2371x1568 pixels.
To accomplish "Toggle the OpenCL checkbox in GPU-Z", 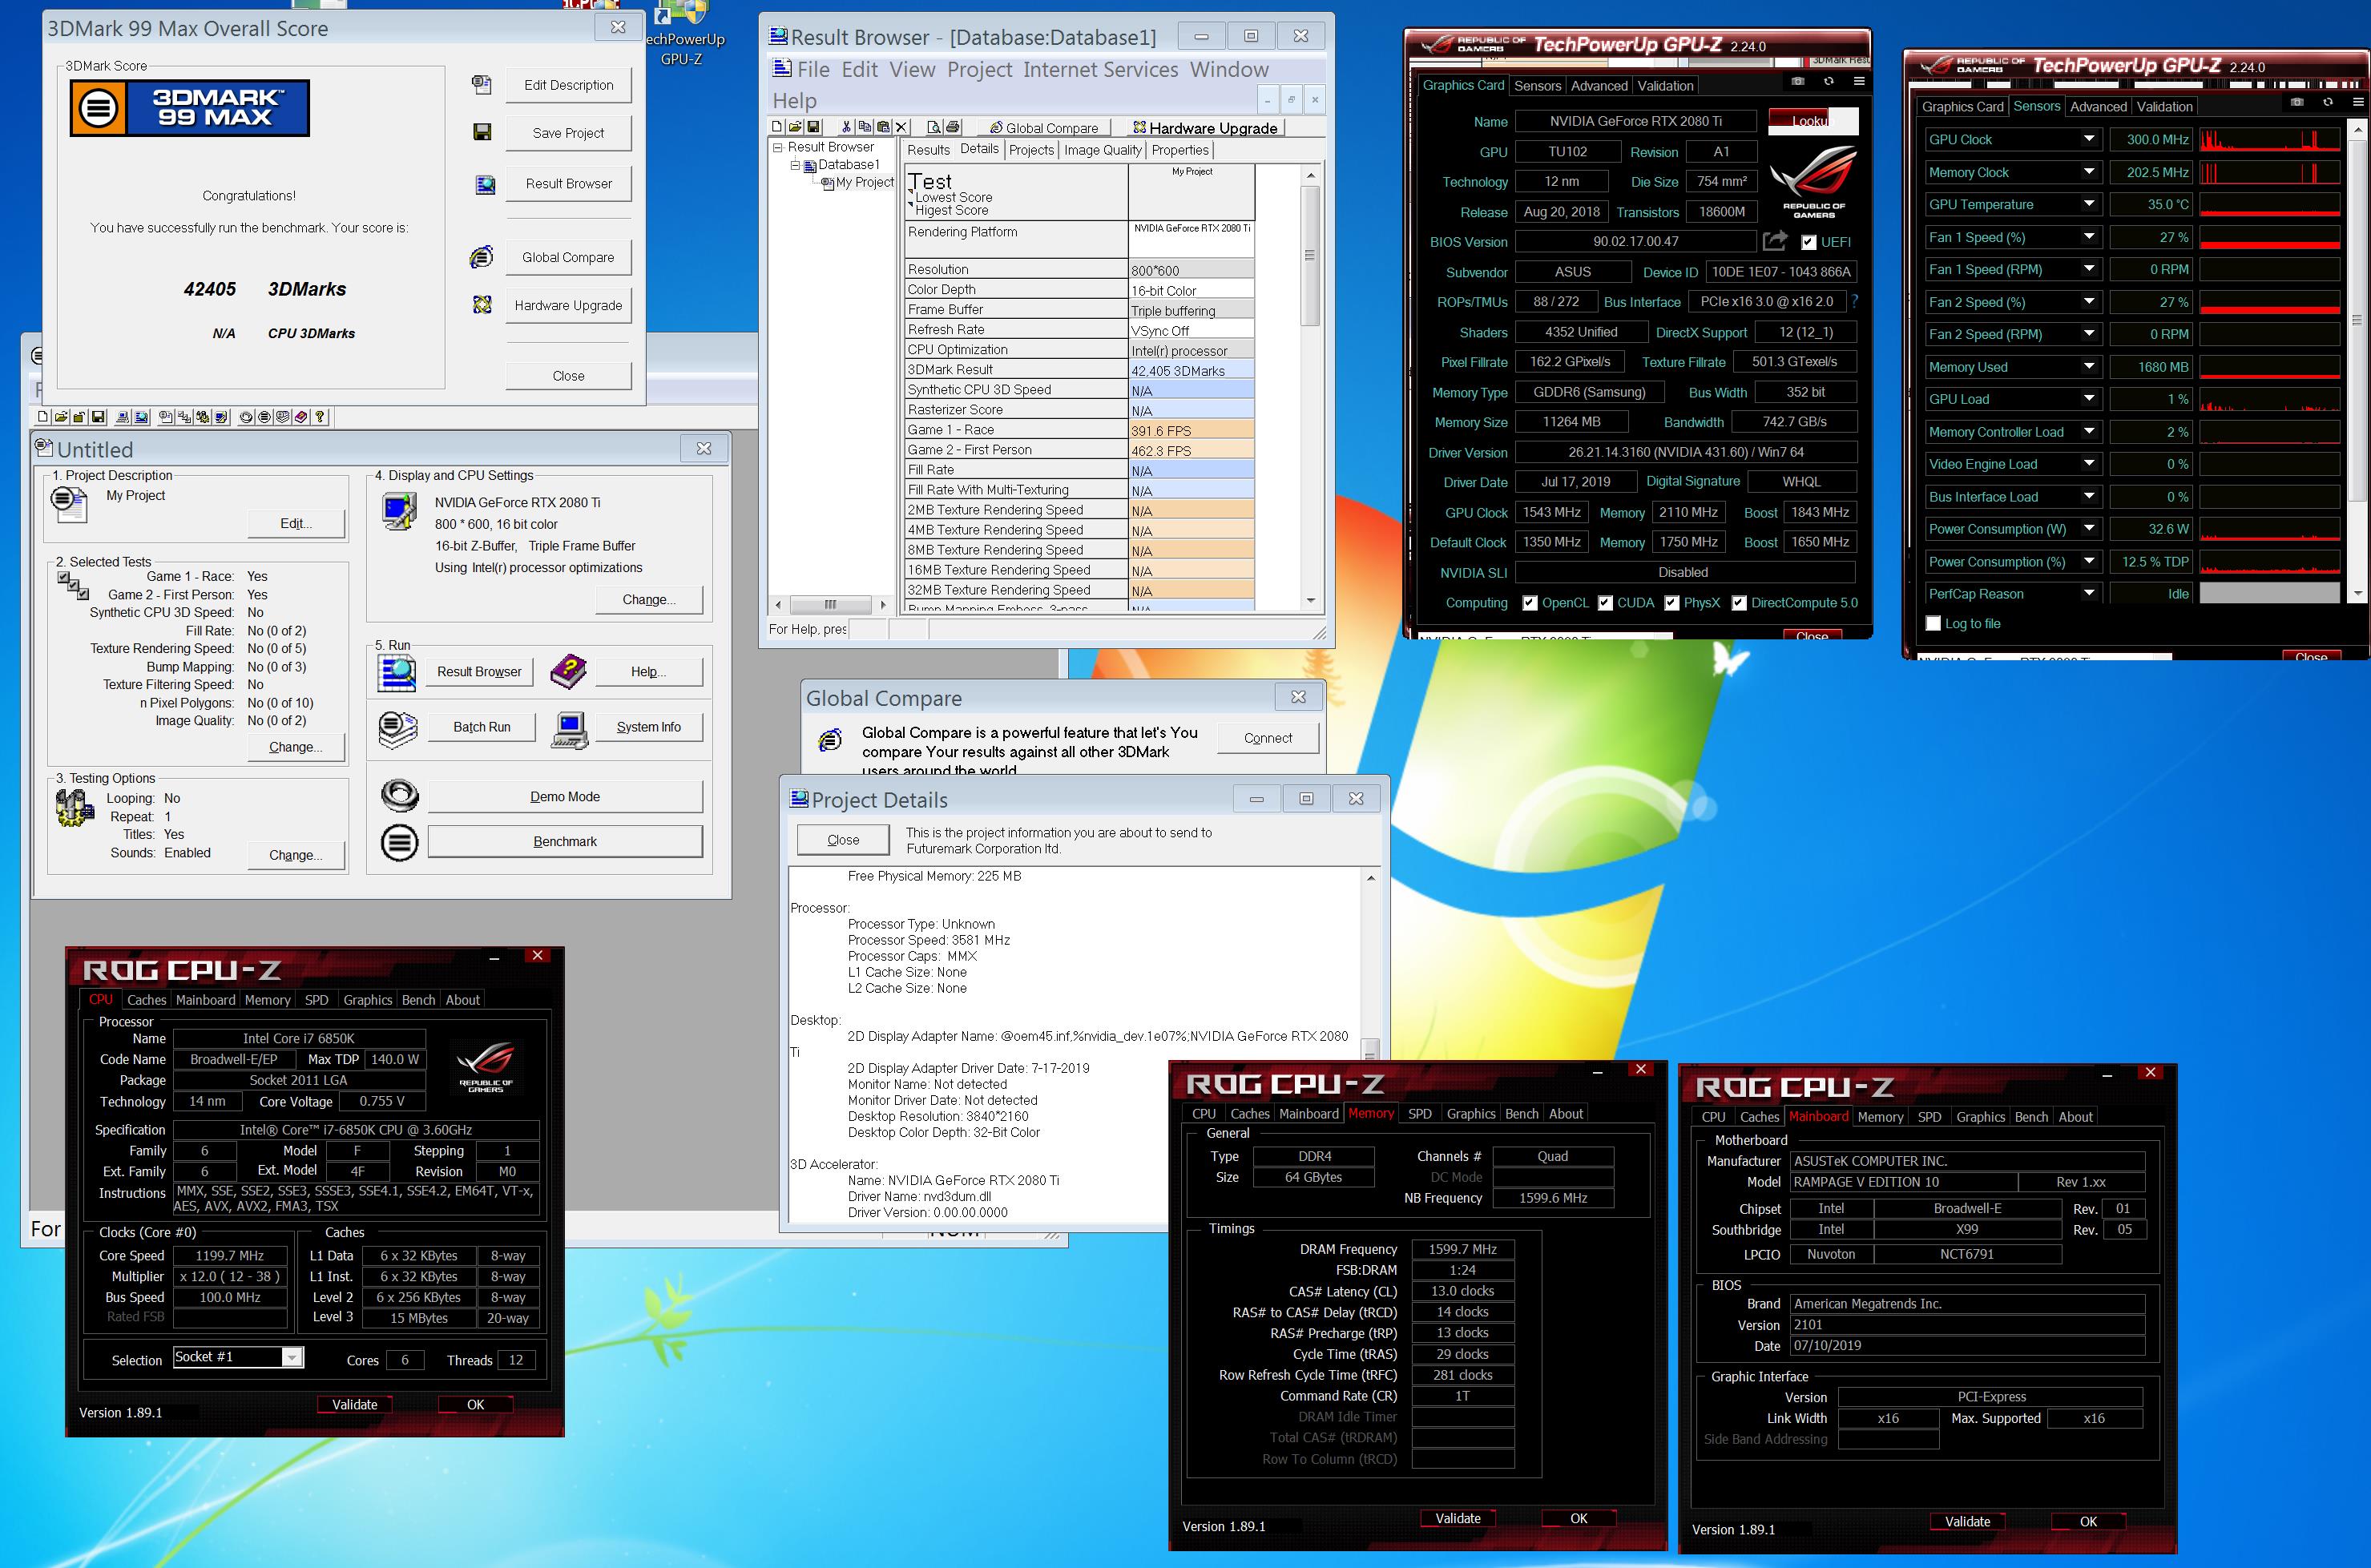I will (x=1530, y=602).
